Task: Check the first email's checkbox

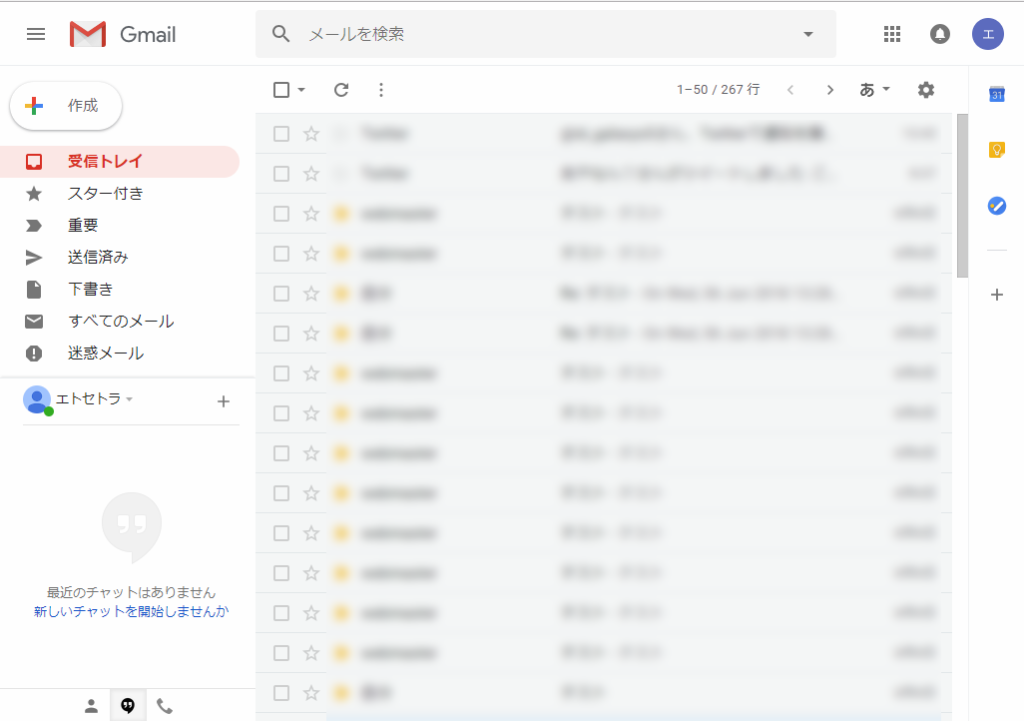Action: click(x=281, y=134)
